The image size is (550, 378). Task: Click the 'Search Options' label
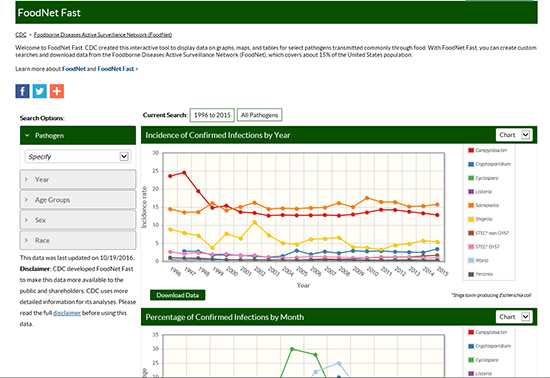pyautogui.click(x=42, y=118)
